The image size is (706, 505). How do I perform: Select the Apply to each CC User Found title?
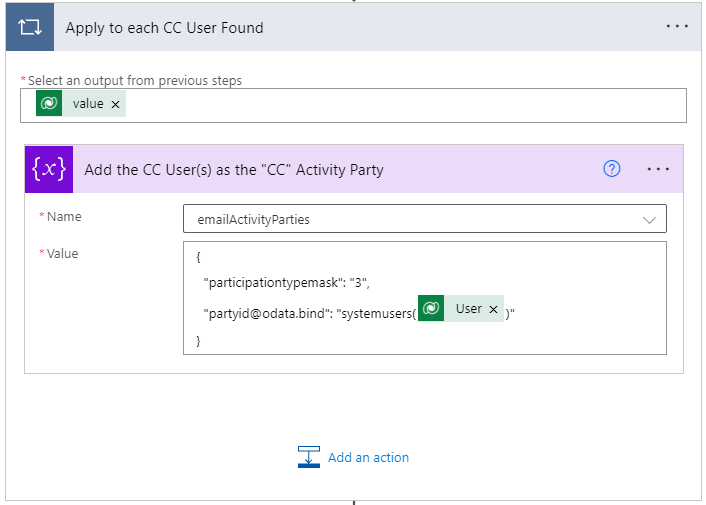164,28
